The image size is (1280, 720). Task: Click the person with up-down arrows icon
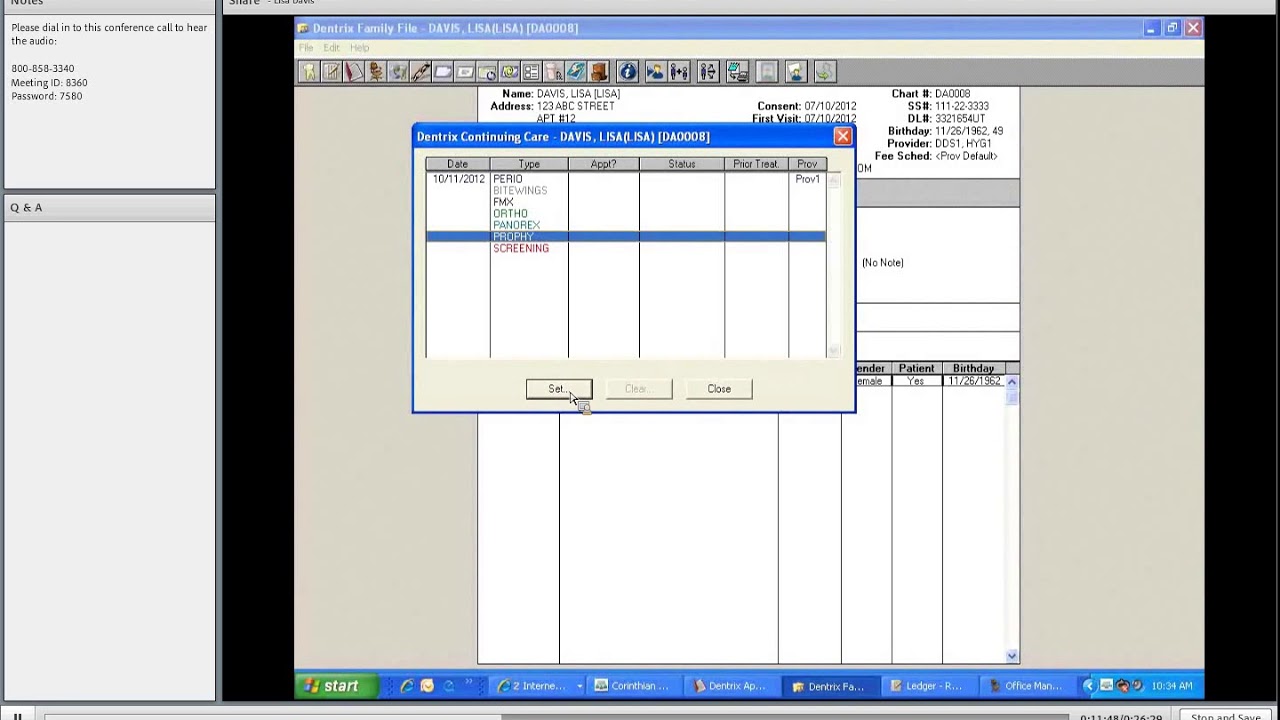708,72
